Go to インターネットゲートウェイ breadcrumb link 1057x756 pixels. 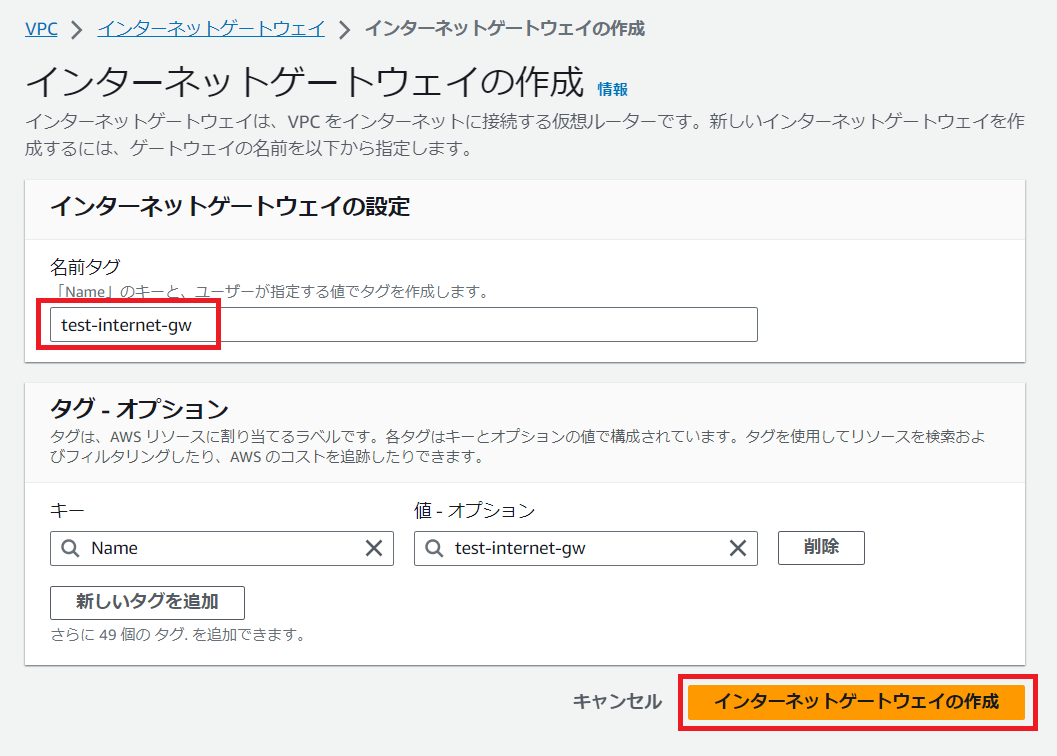point(211,28)
